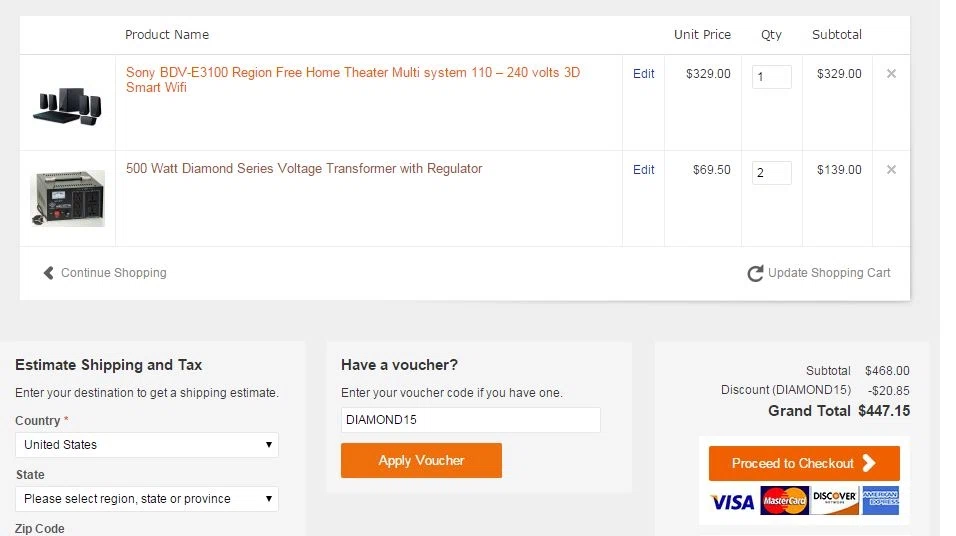Open the Country dropdown showing United States
Screen dimensions: 956x536
pos(147,445)
